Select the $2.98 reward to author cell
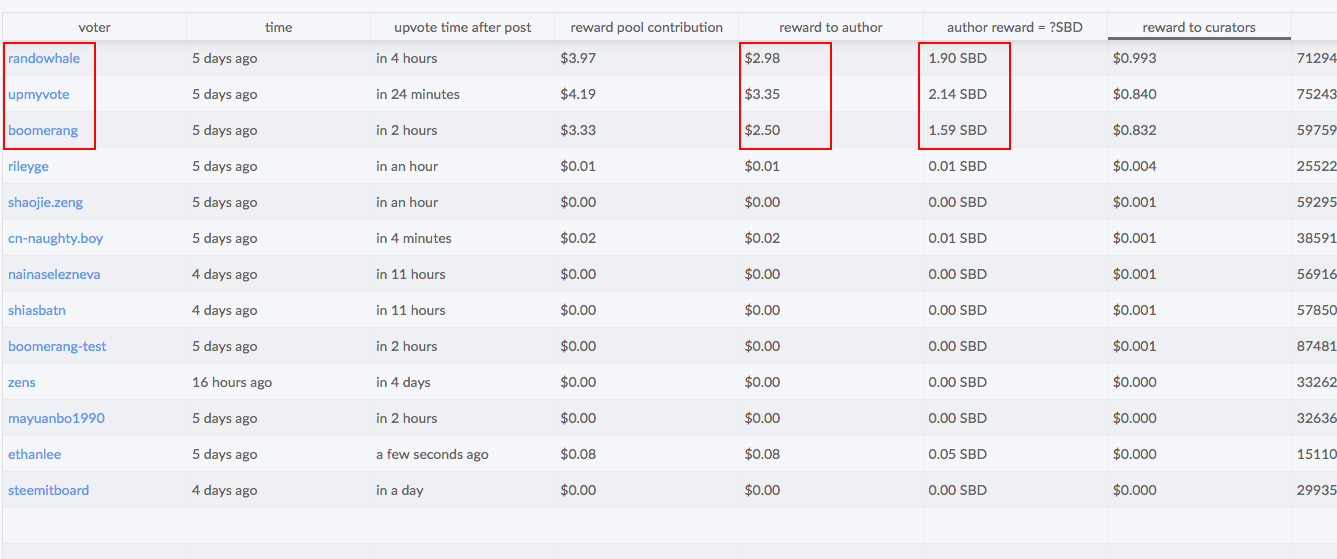Image resolution: width=1337 pixels, height=559 pixels. 830,58
